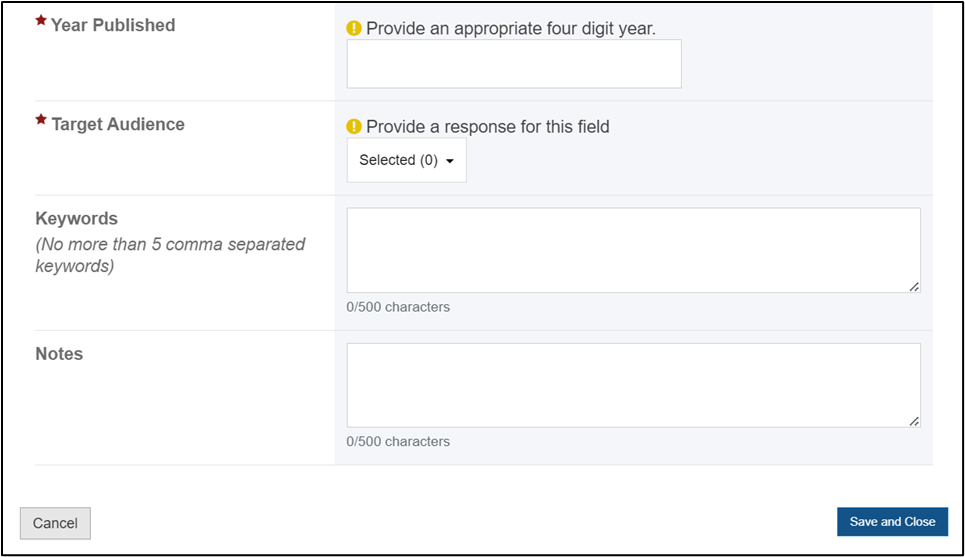The image size is (965, 557).
Task: Click the character counter under the Keywords box
Action: click(x=398, y=307)
